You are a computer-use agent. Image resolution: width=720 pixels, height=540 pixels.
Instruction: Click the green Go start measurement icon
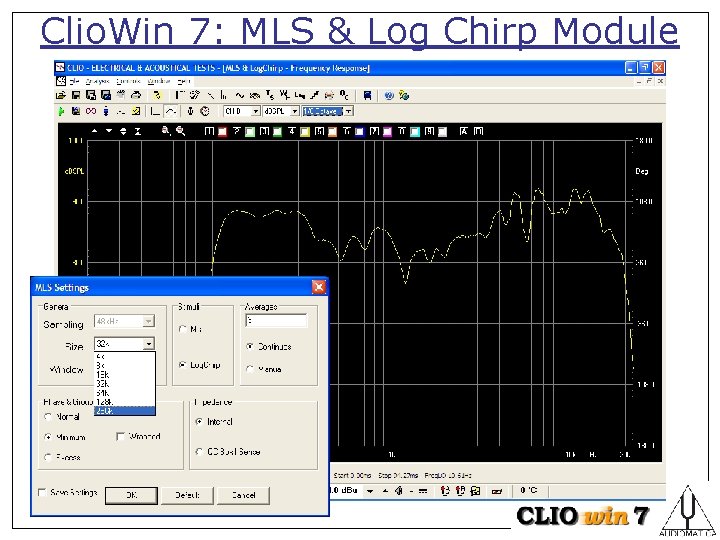click(62, 111)
